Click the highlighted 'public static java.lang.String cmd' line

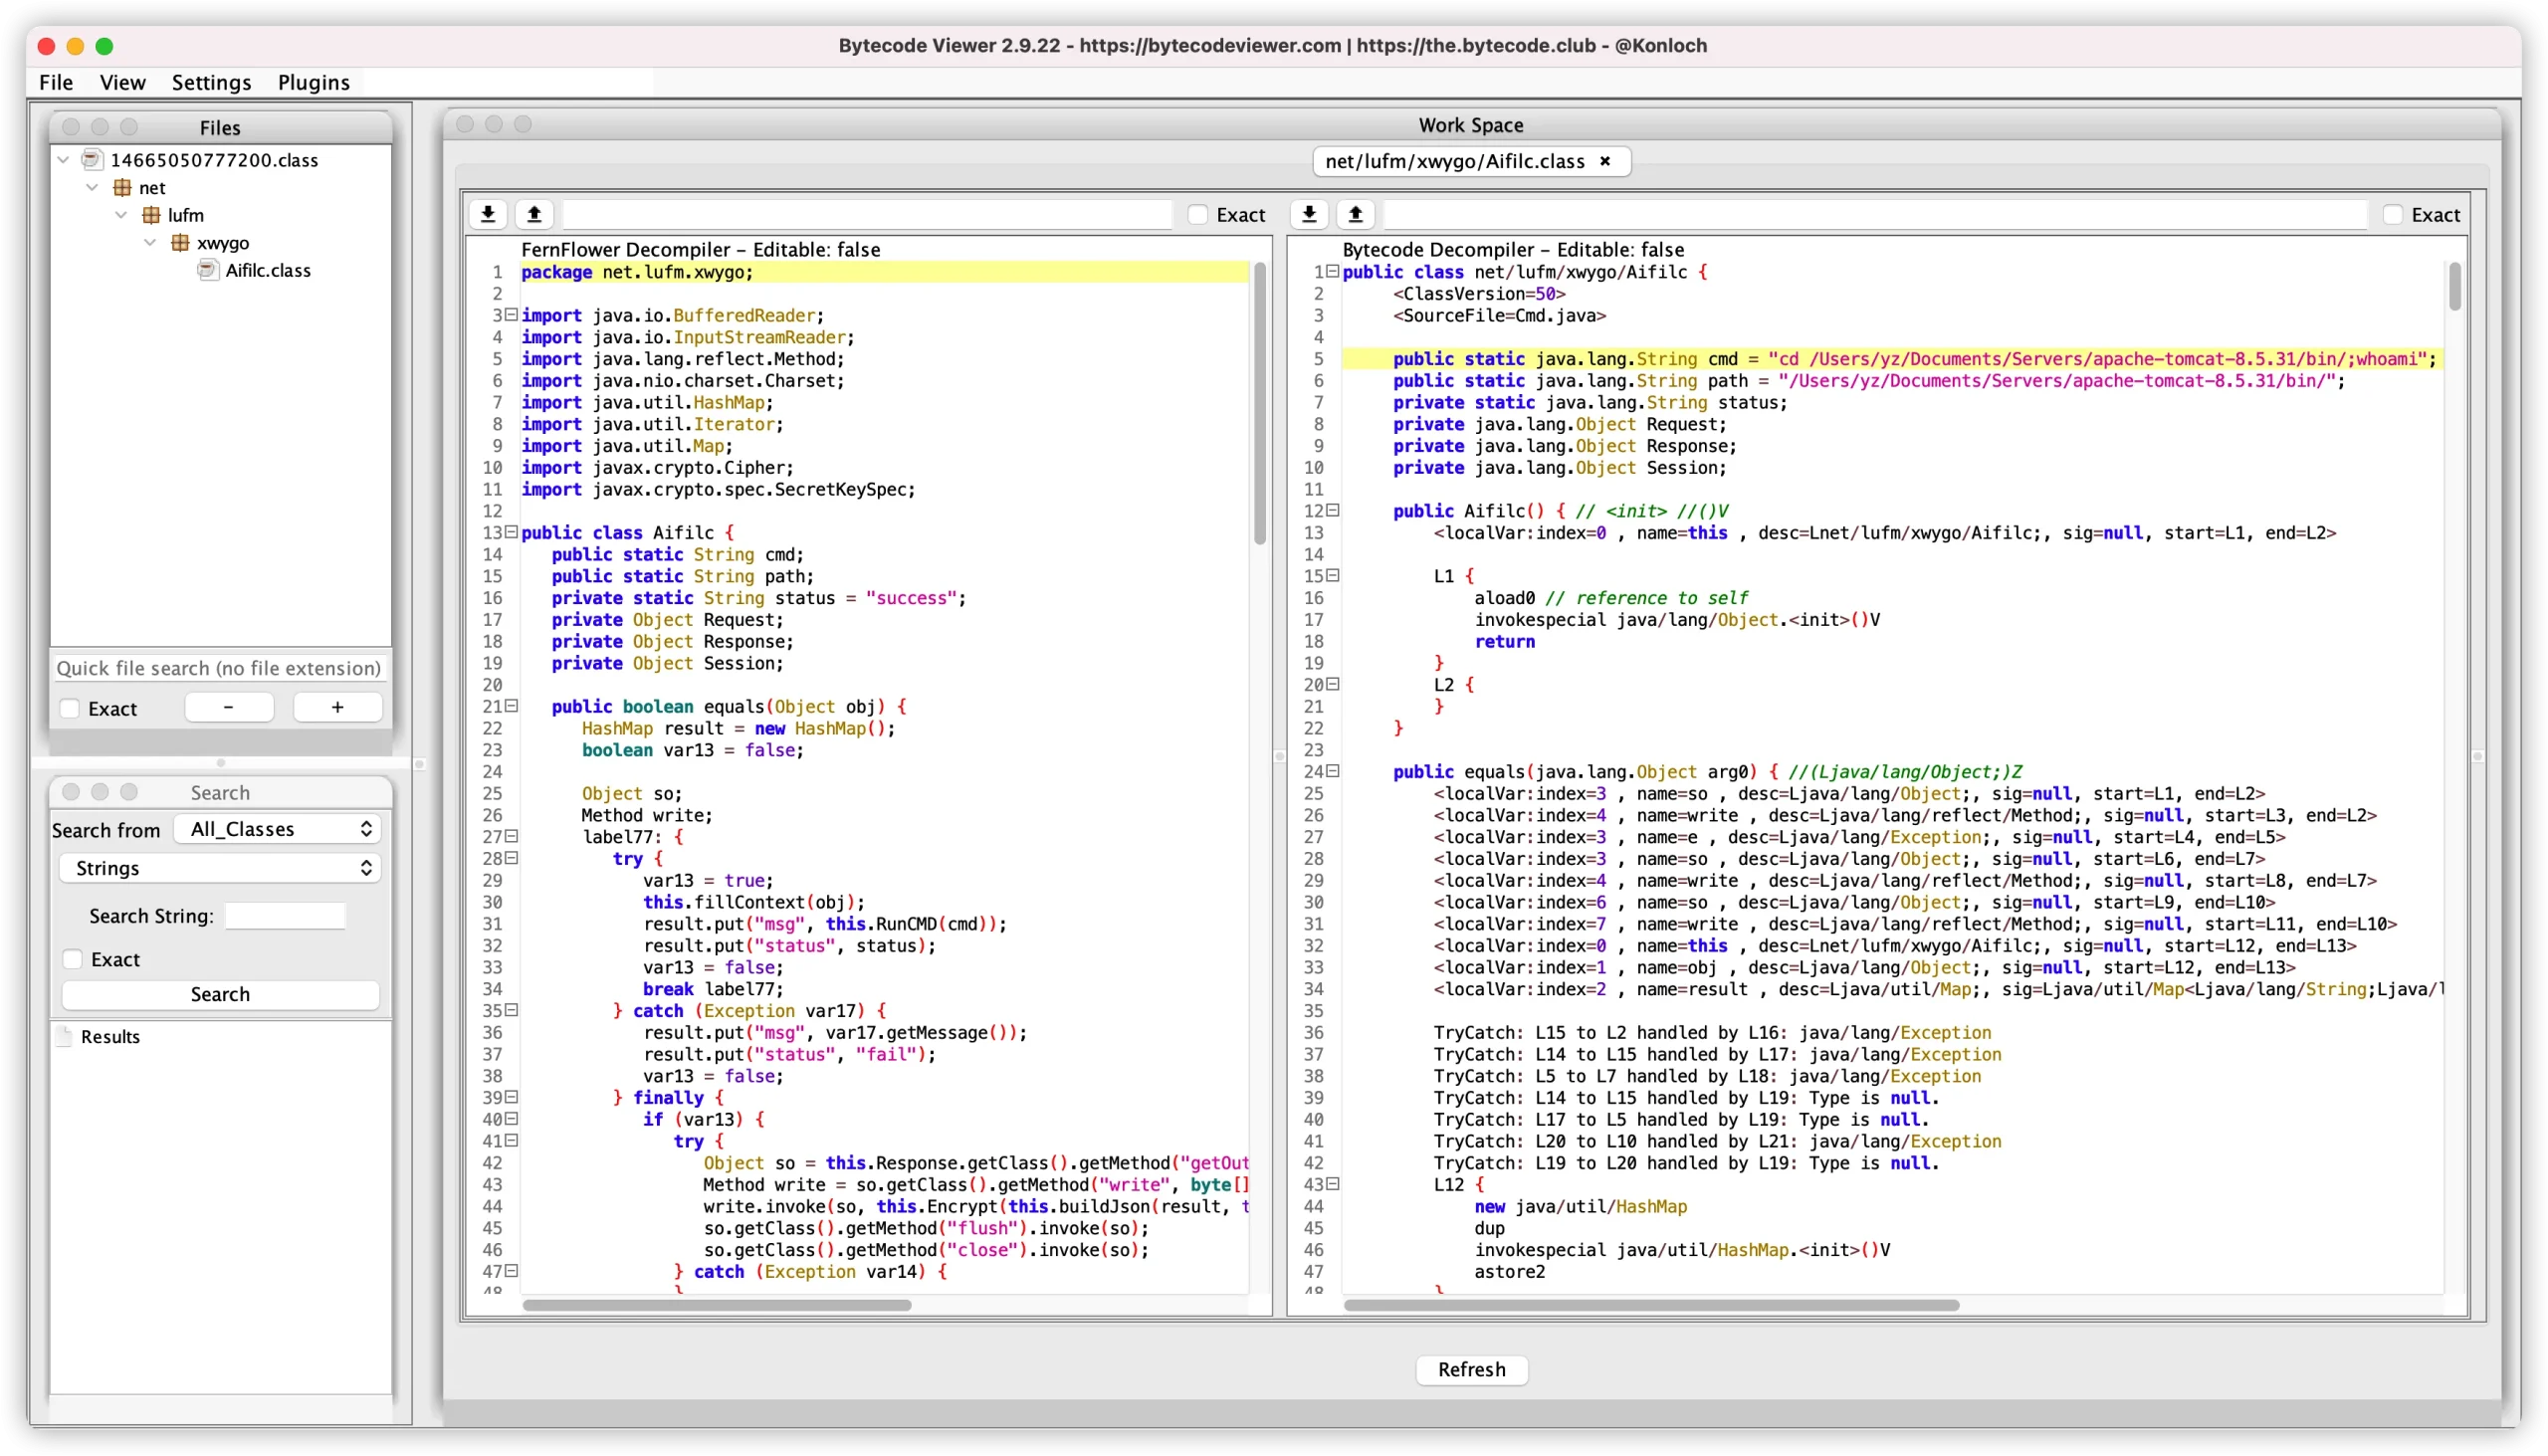[x=1892, y=359]
